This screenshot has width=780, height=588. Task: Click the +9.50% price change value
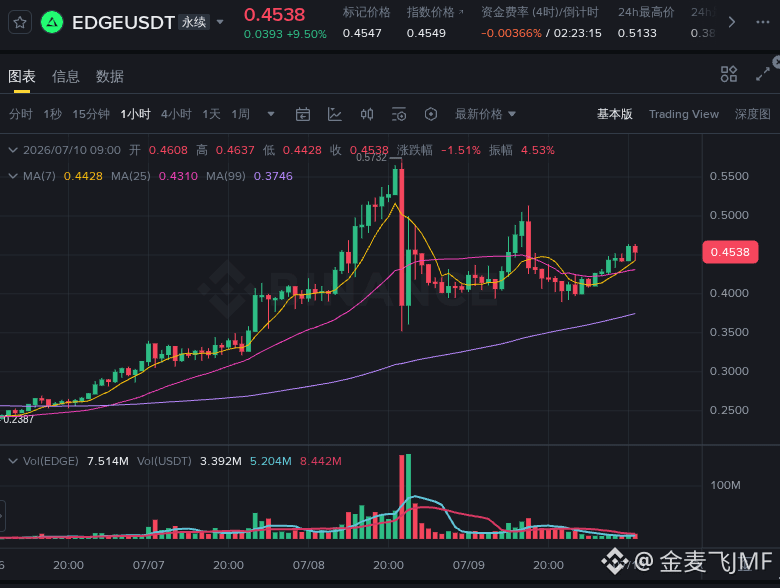pyautogui.click(x=306, y=34)
